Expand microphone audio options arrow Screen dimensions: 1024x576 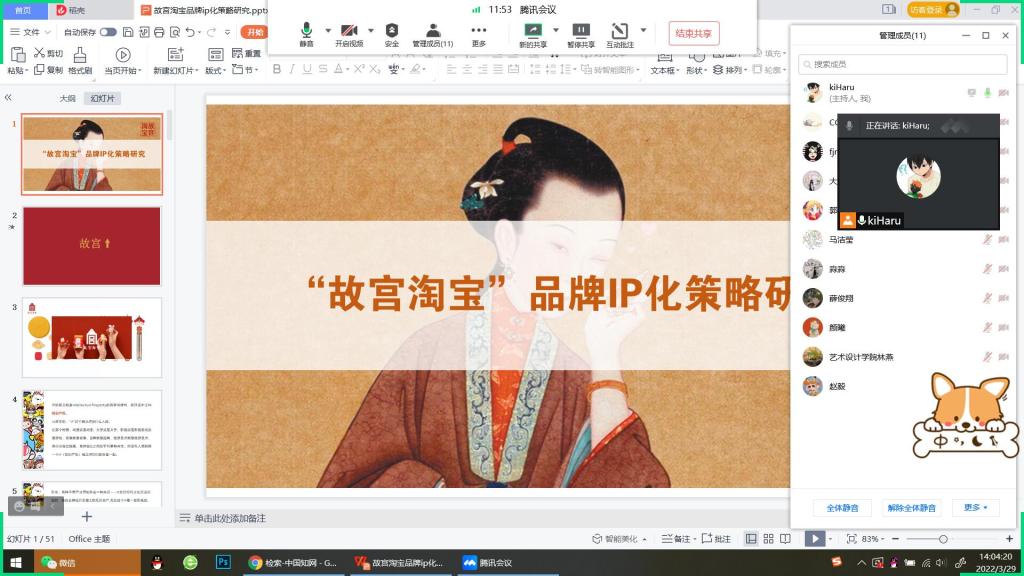point(328,30)
